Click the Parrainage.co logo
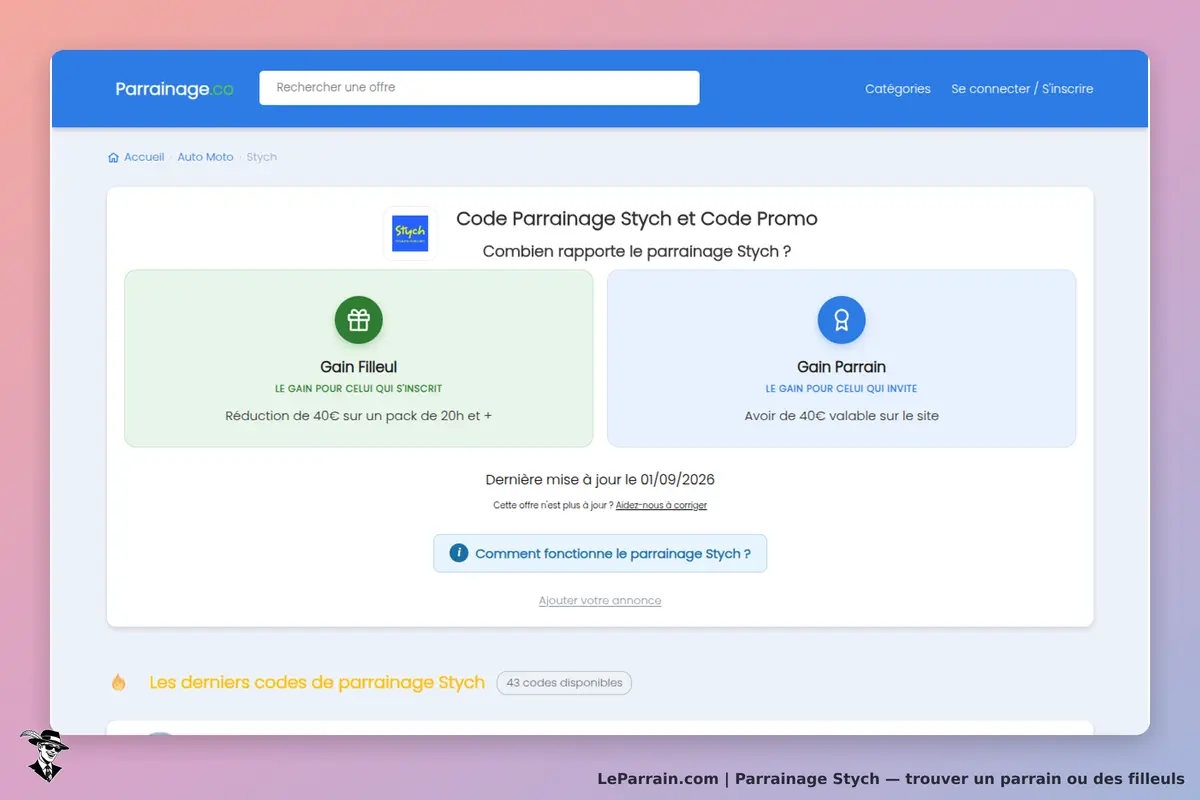 tap(174, 89)
